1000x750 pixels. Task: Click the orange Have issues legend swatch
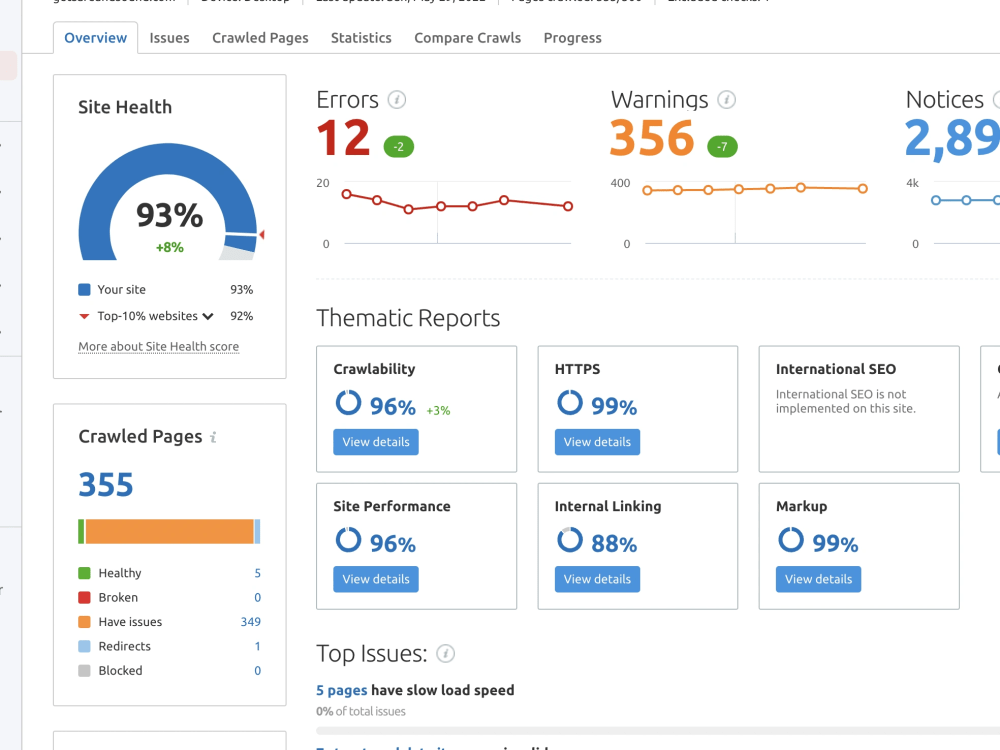84,622
